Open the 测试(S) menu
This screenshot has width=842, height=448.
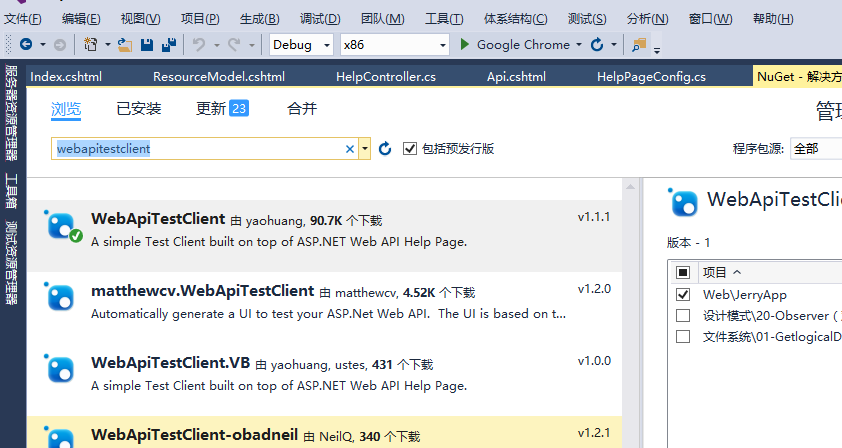[587, 19]
